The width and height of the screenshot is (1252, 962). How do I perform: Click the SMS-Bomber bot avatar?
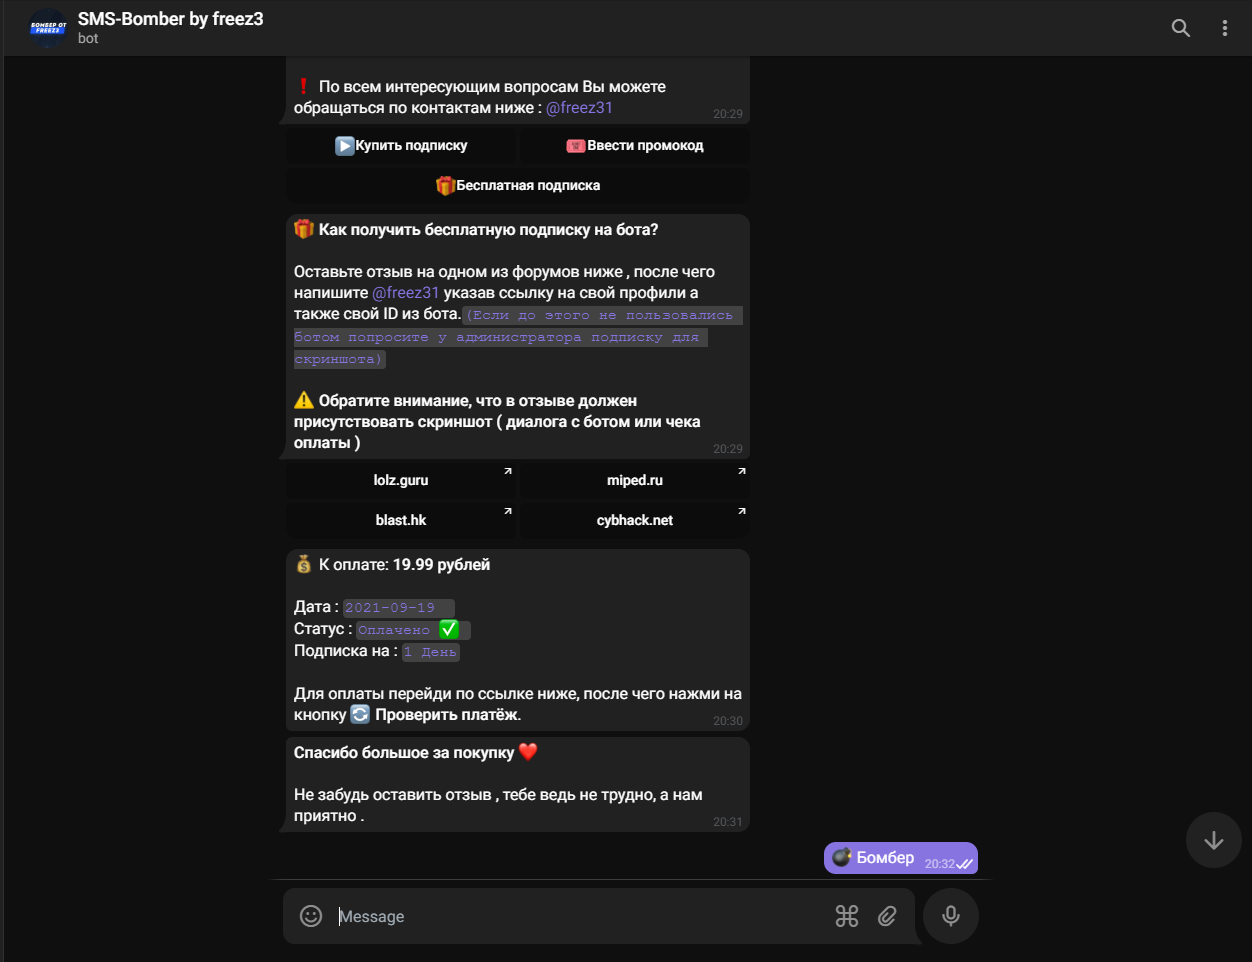click(48, 28)
